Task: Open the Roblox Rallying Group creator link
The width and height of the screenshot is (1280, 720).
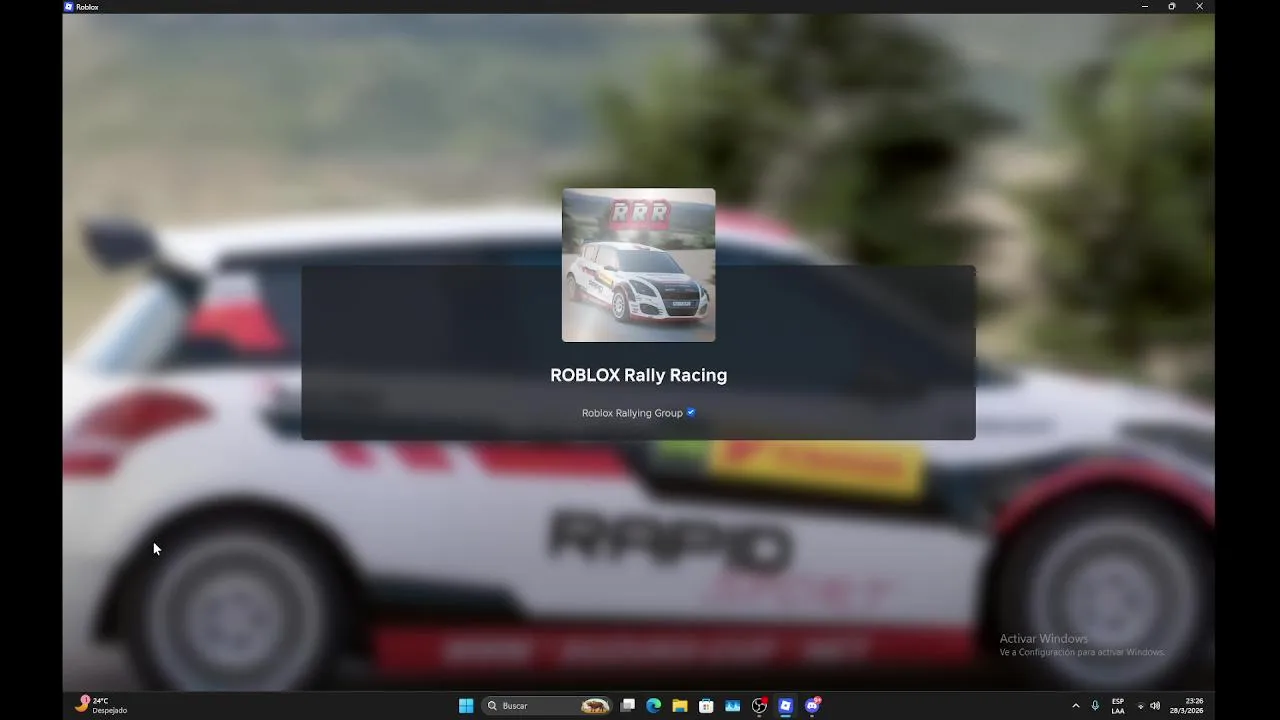Action: pyautogui.click(x=632, y=413)
